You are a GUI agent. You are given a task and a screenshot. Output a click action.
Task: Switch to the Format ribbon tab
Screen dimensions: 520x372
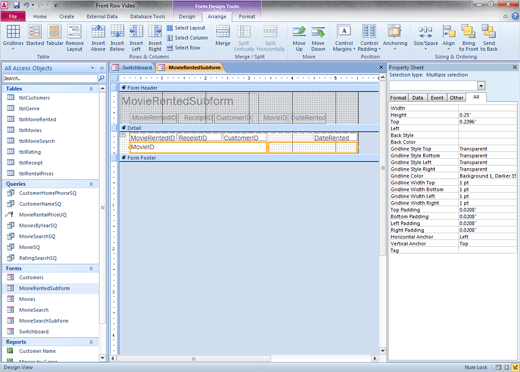tap(247, 16)
